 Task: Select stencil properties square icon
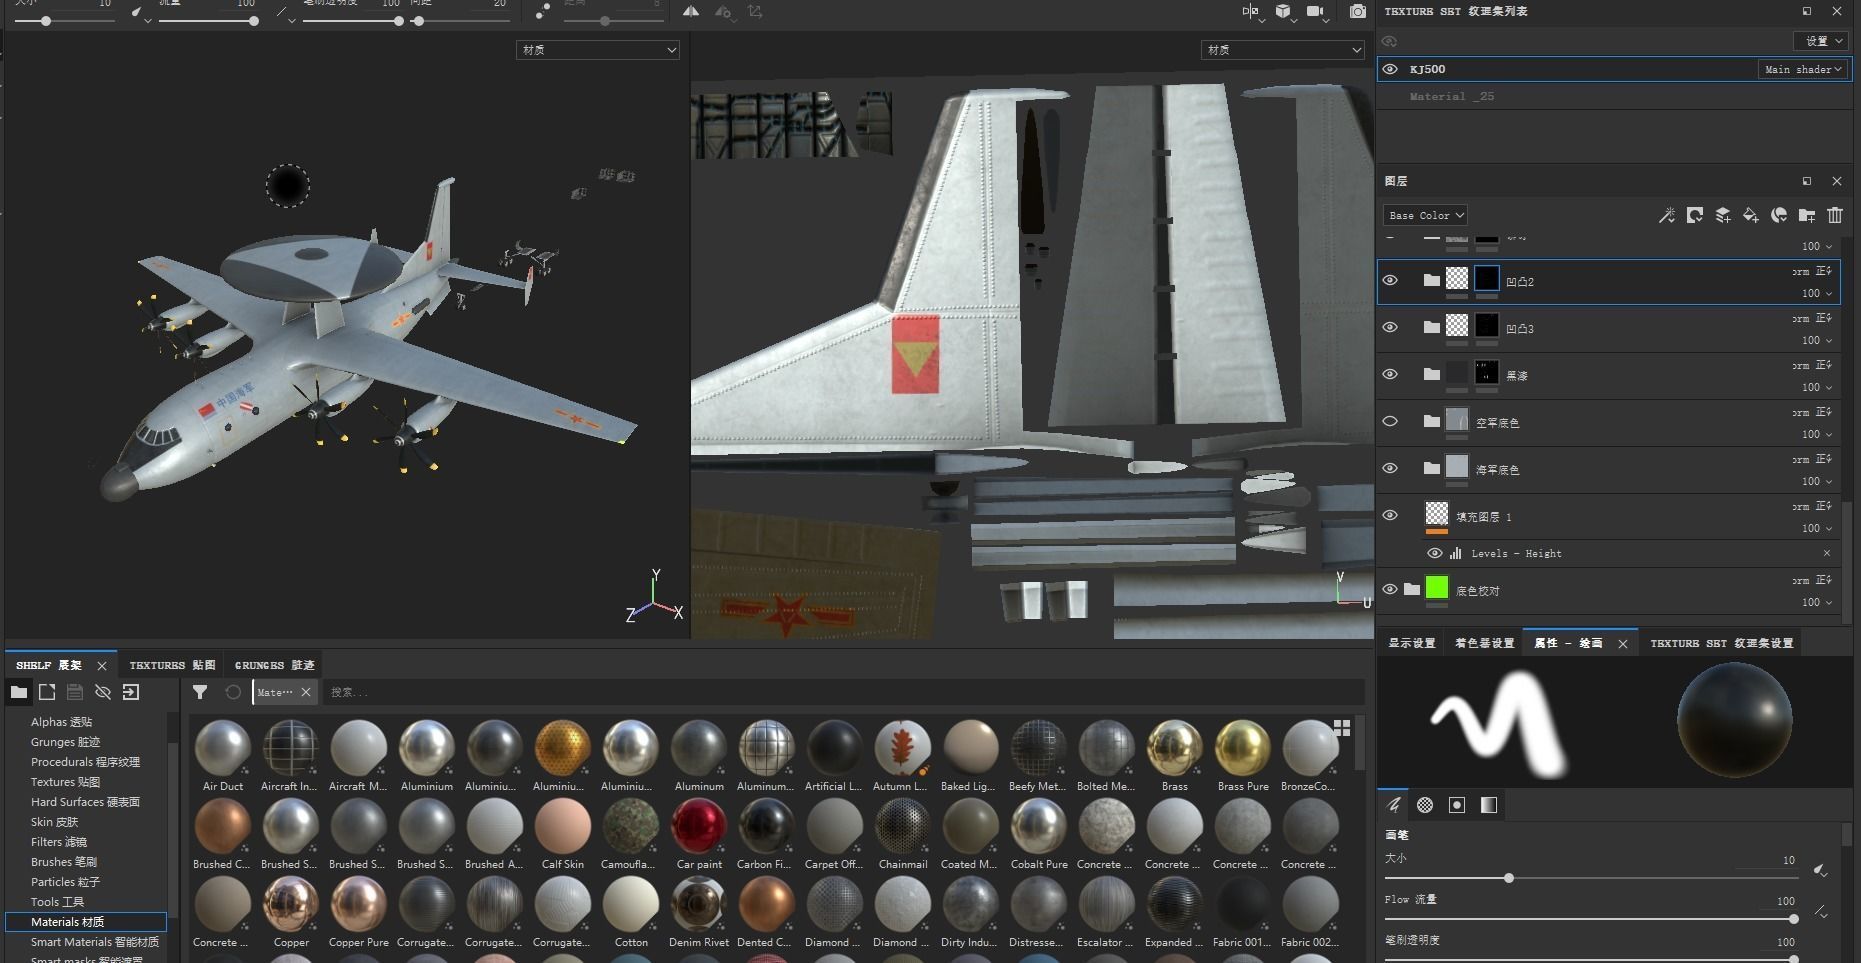[1457, 805]
